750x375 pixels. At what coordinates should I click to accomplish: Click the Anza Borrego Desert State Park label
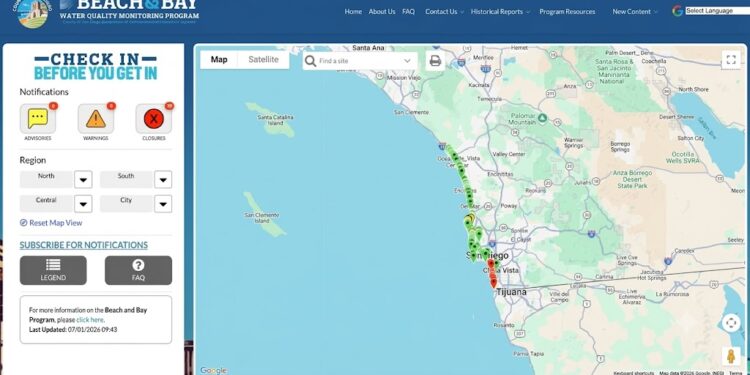[x=632, y=179]
